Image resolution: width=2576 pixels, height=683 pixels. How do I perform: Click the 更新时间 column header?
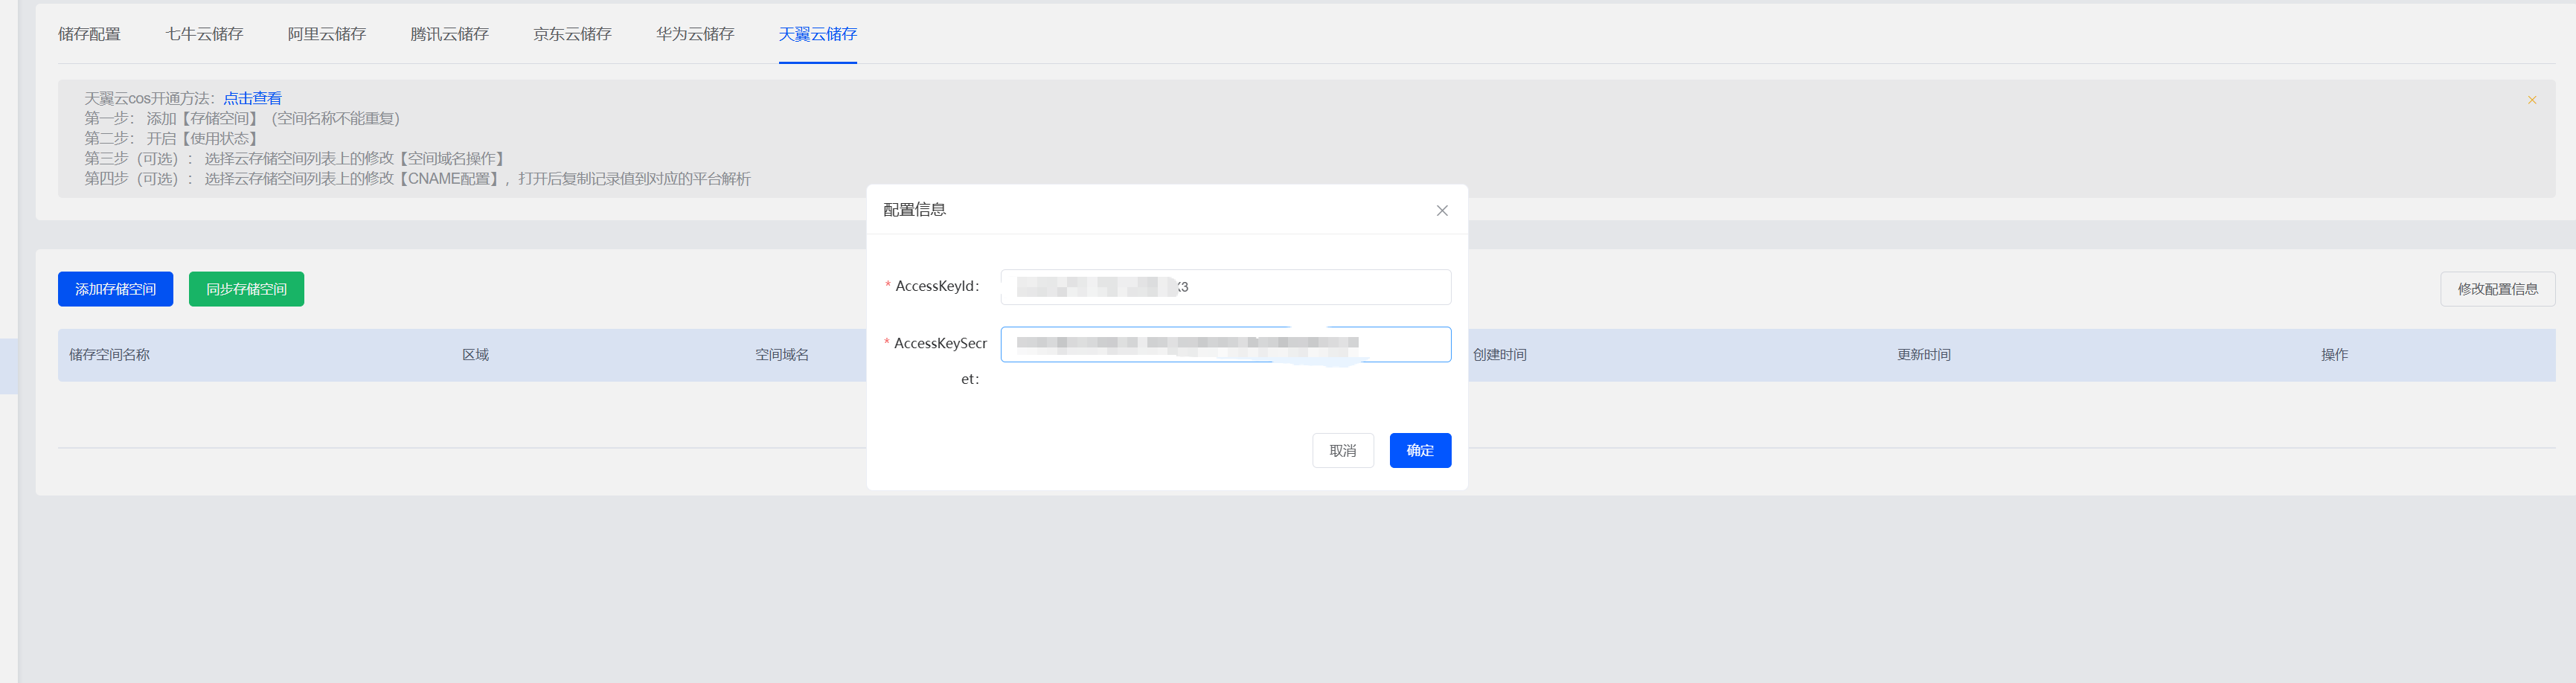[1923, 355]
